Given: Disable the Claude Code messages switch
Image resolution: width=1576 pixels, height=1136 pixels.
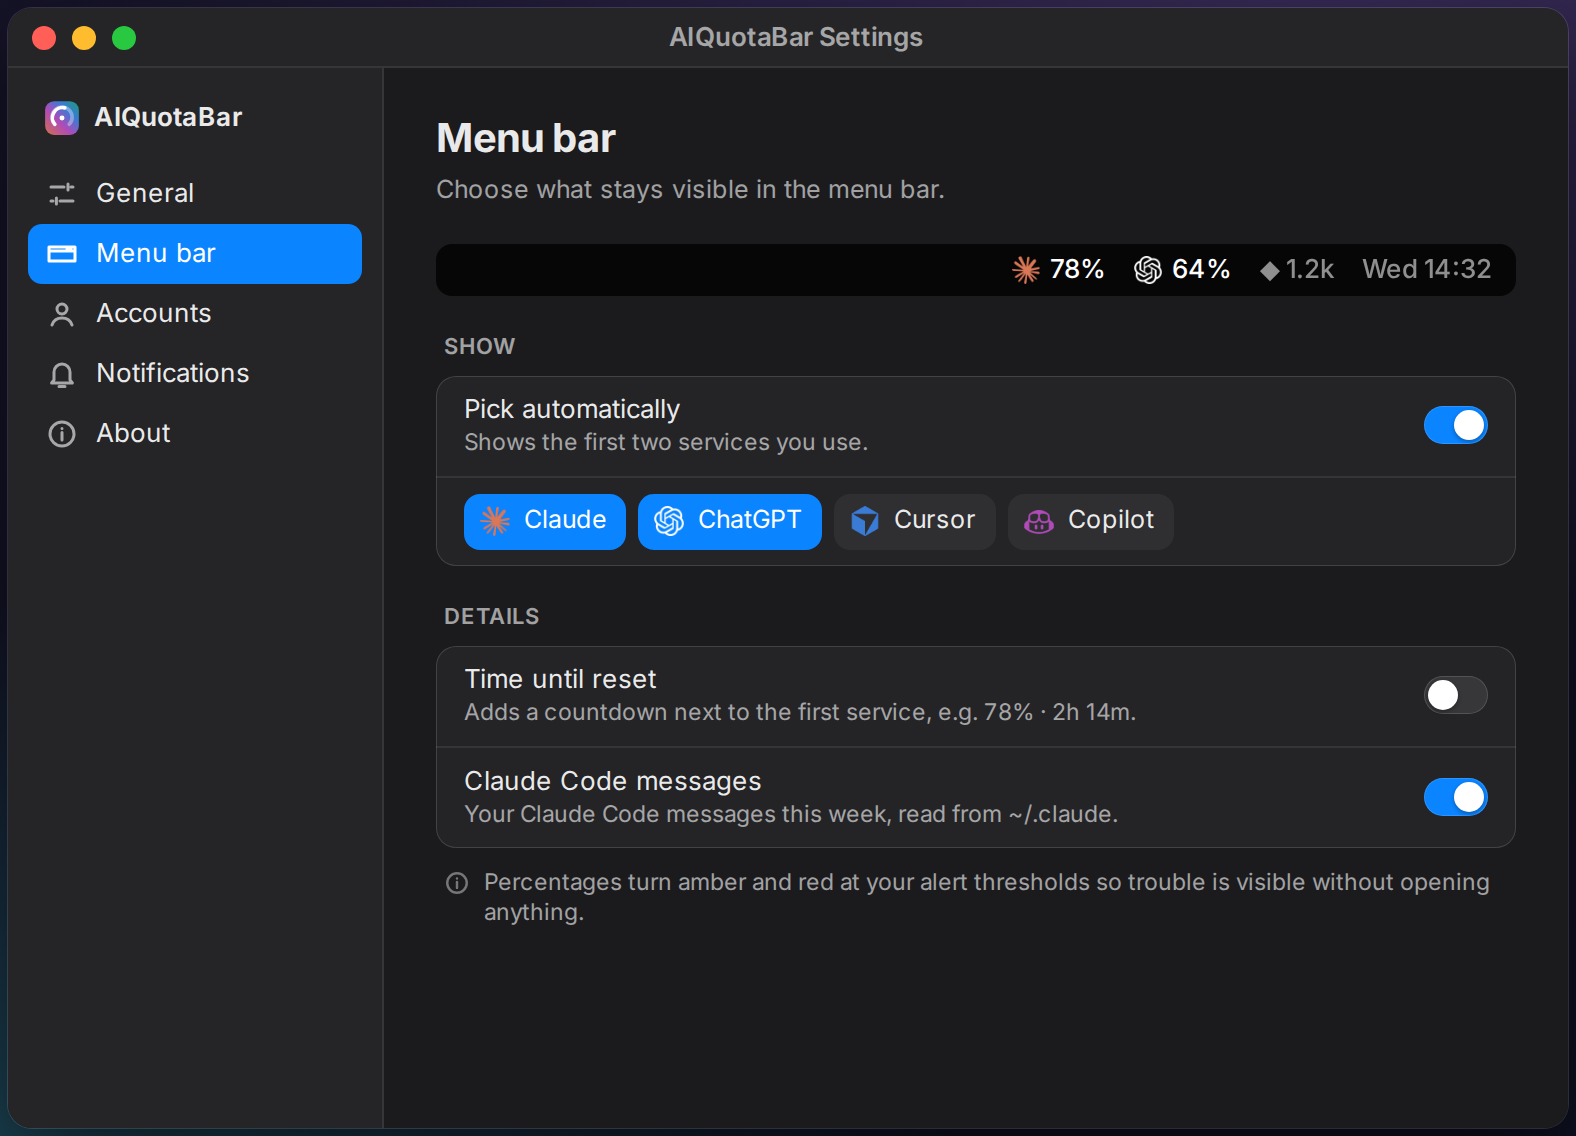Looking at the screenshot, I should point(1456,798).
